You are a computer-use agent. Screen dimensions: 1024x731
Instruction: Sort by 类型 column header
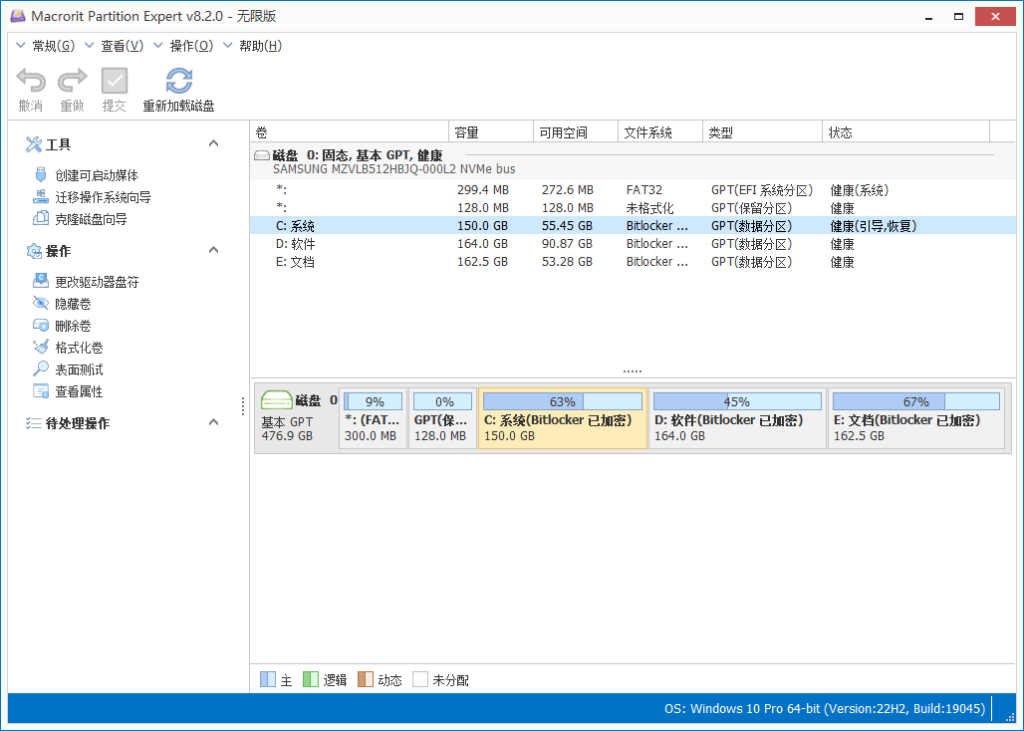pos(763,132)
